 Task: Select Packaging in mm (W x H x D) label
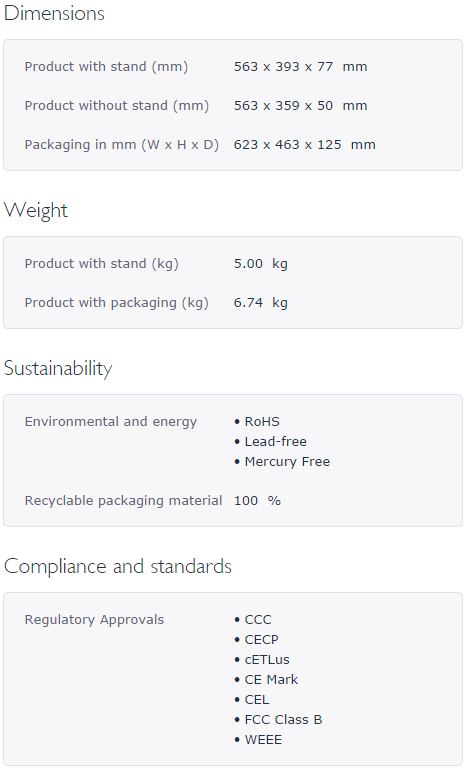point(122,145)
